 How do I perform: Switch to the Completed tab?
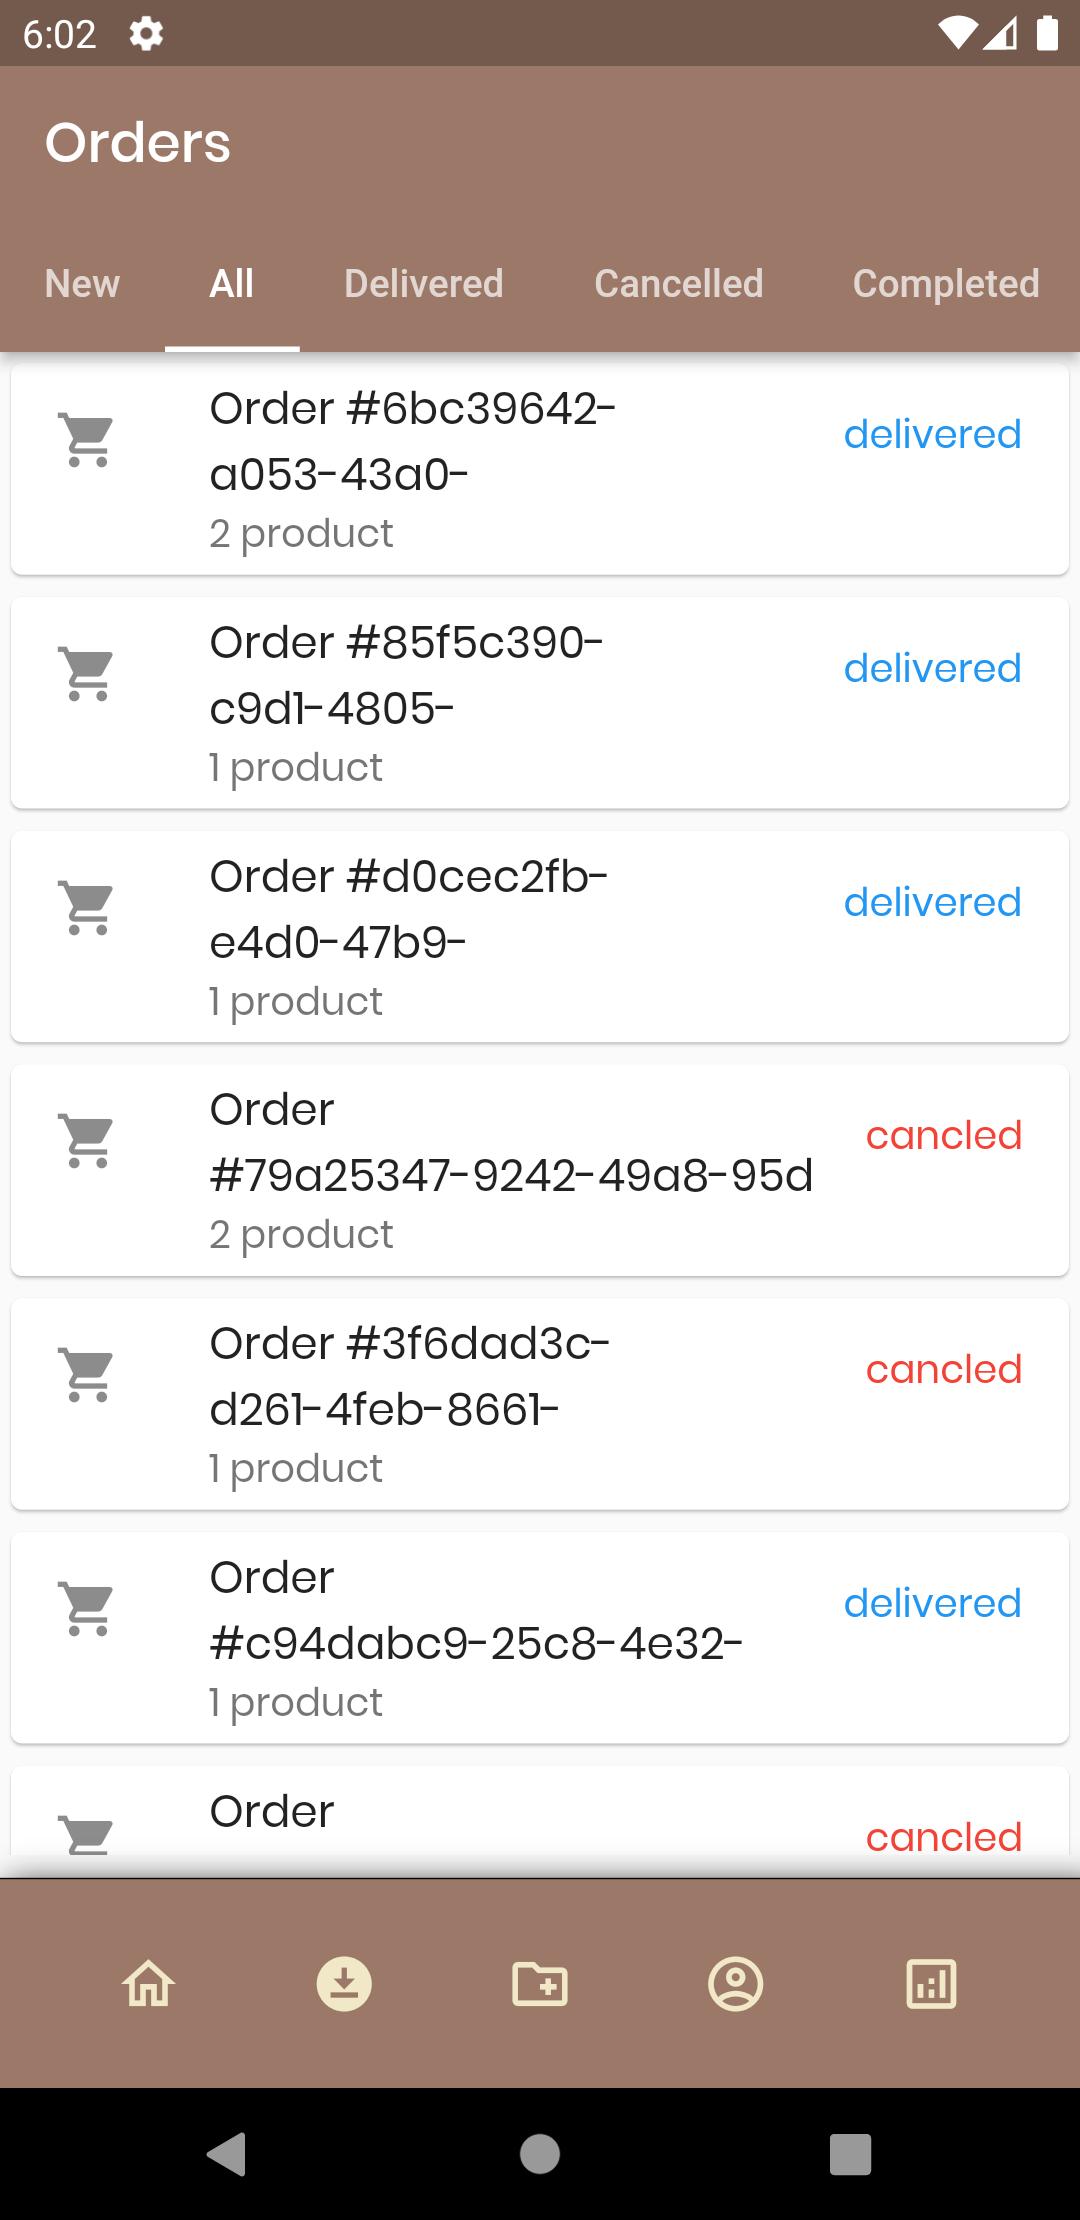pyautogui.click(x=946, y=284)
